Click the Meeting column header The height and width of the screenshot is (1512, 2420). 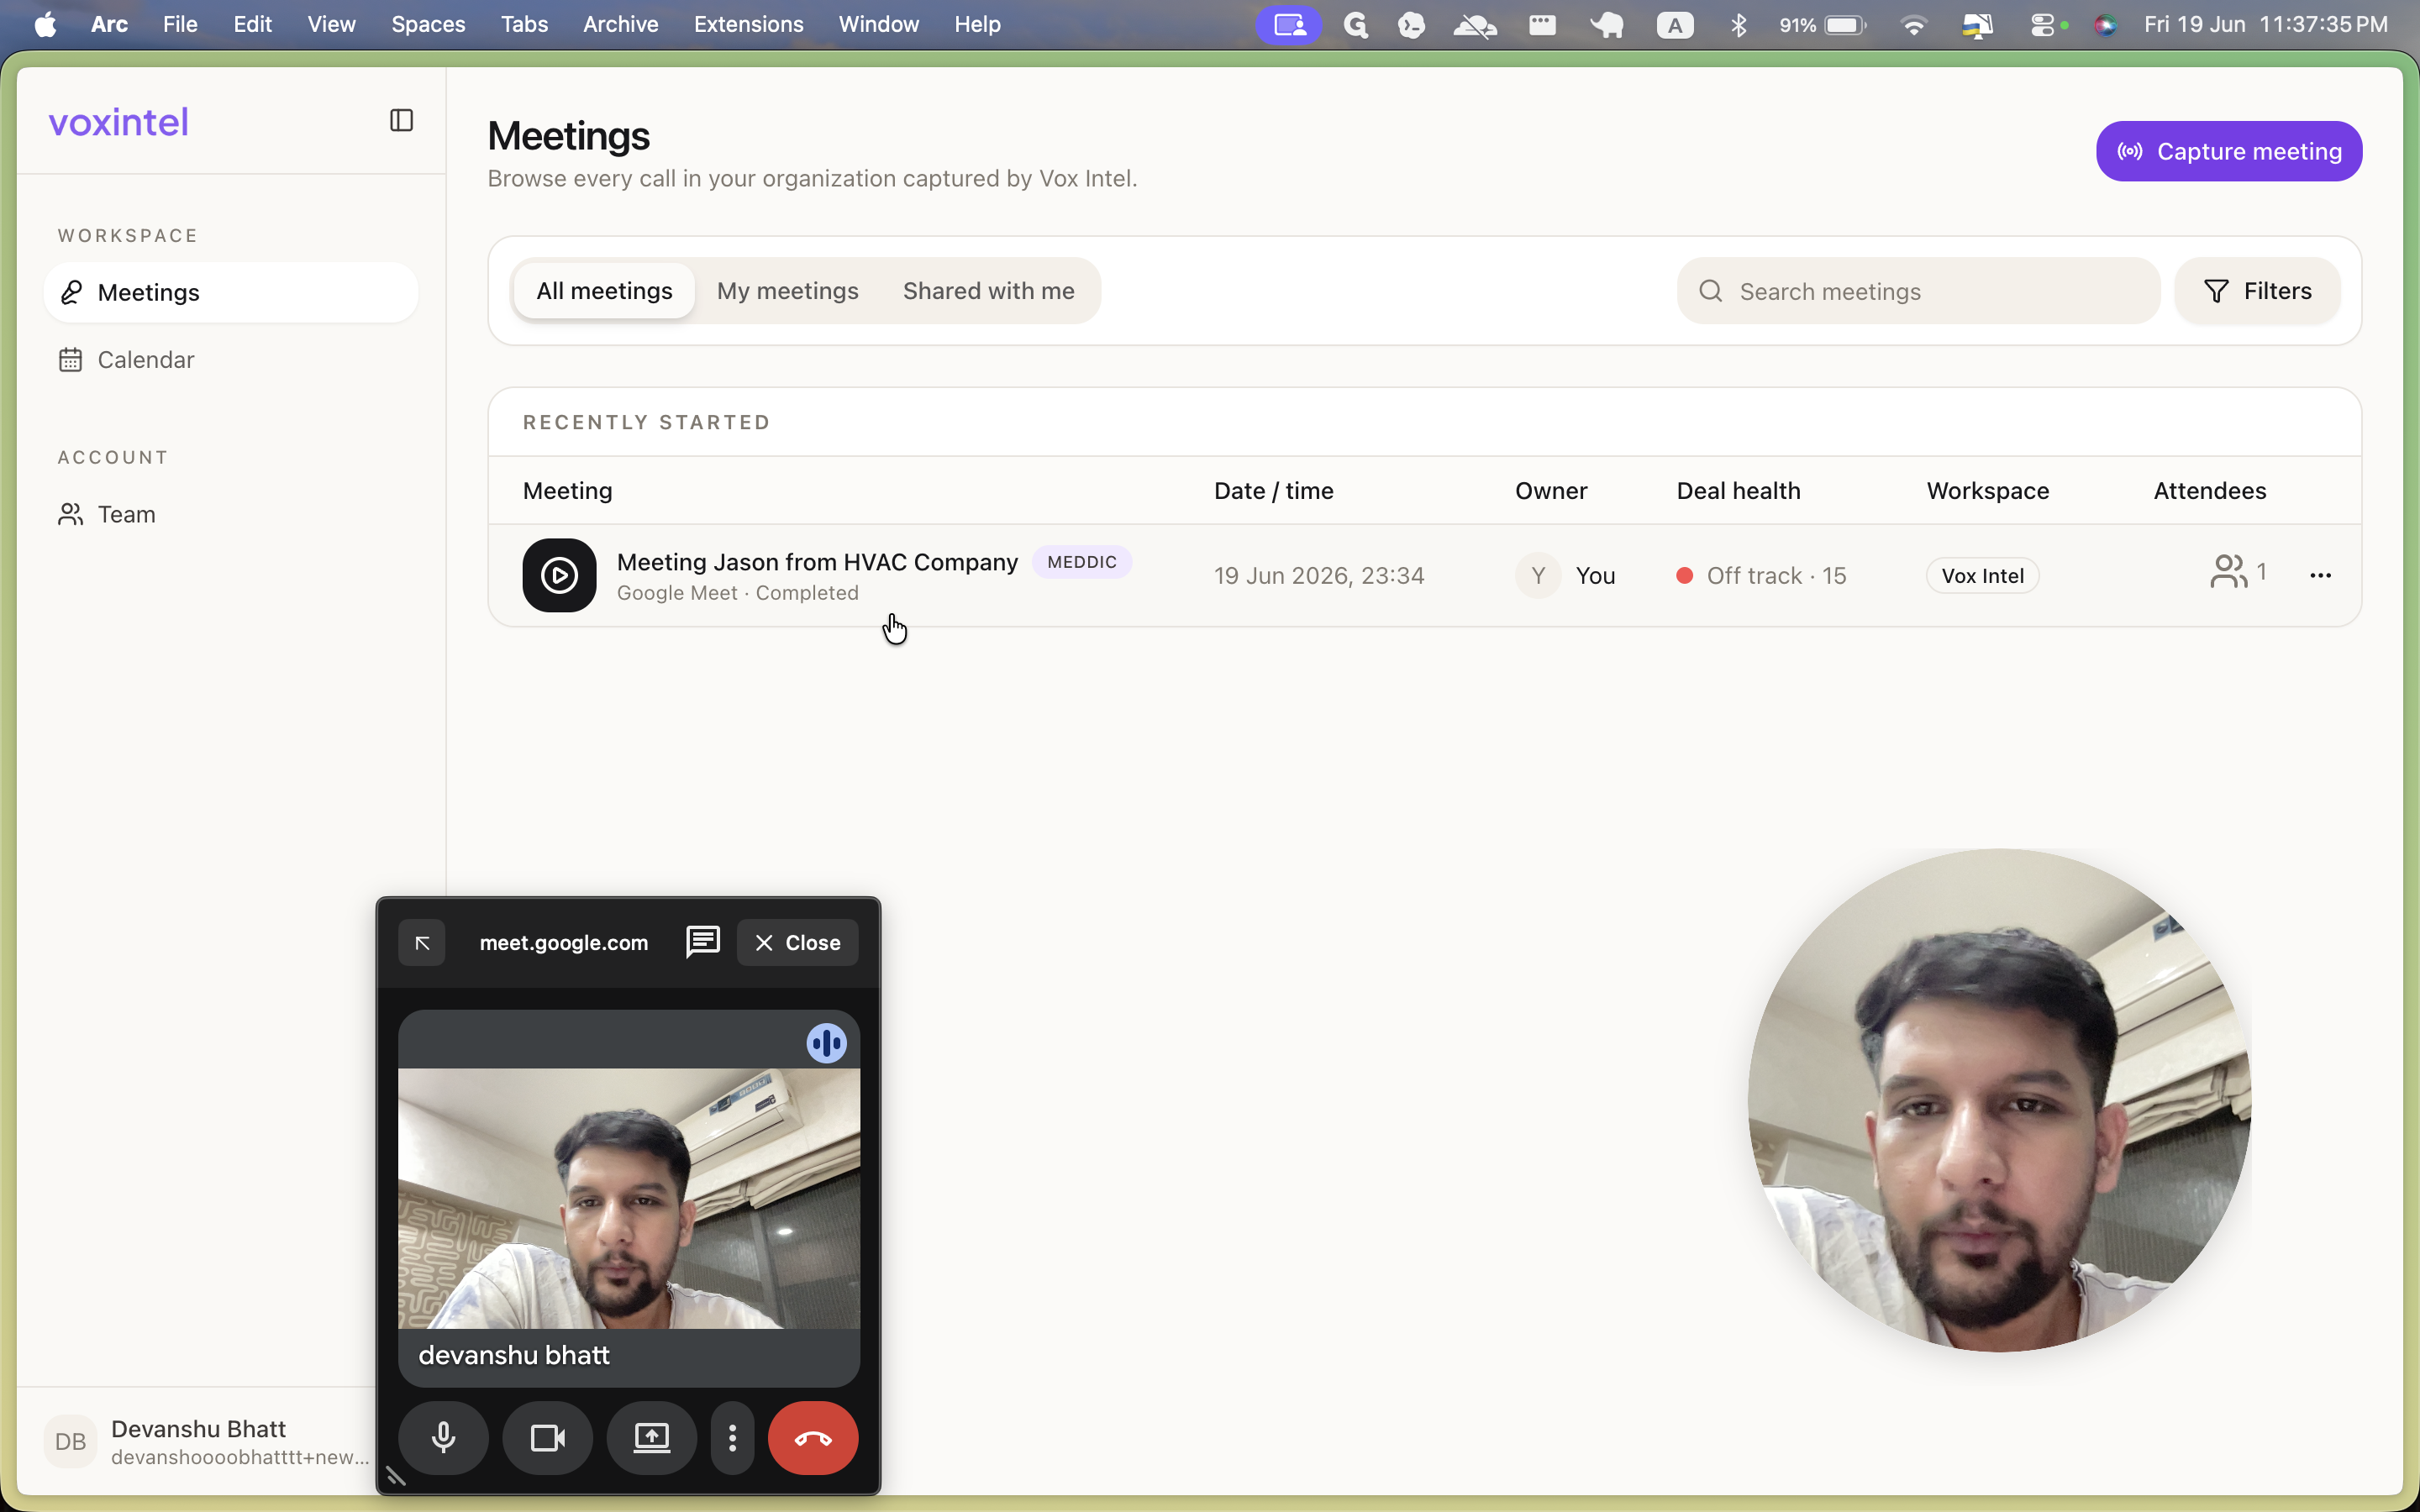point(567,491)
